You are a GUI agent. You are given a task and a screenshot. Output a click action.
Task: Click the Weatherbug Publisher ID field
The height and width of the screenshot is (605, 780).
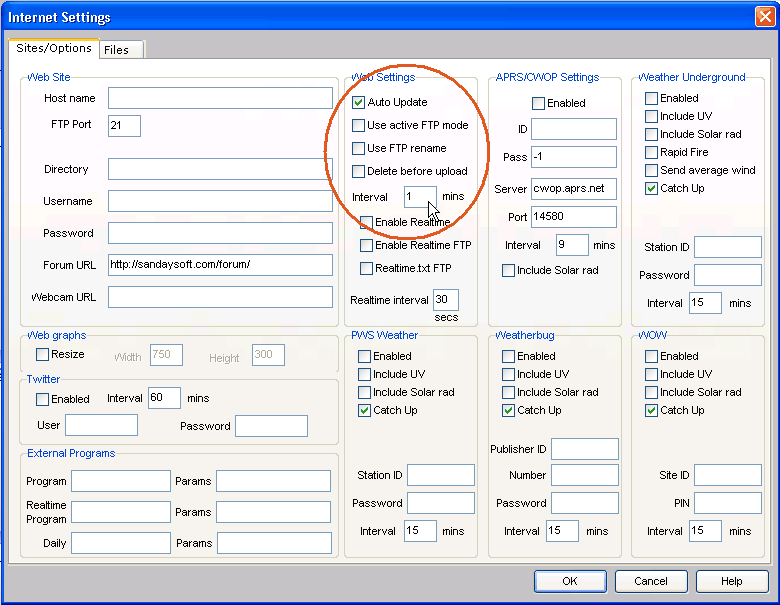[585, 449]
